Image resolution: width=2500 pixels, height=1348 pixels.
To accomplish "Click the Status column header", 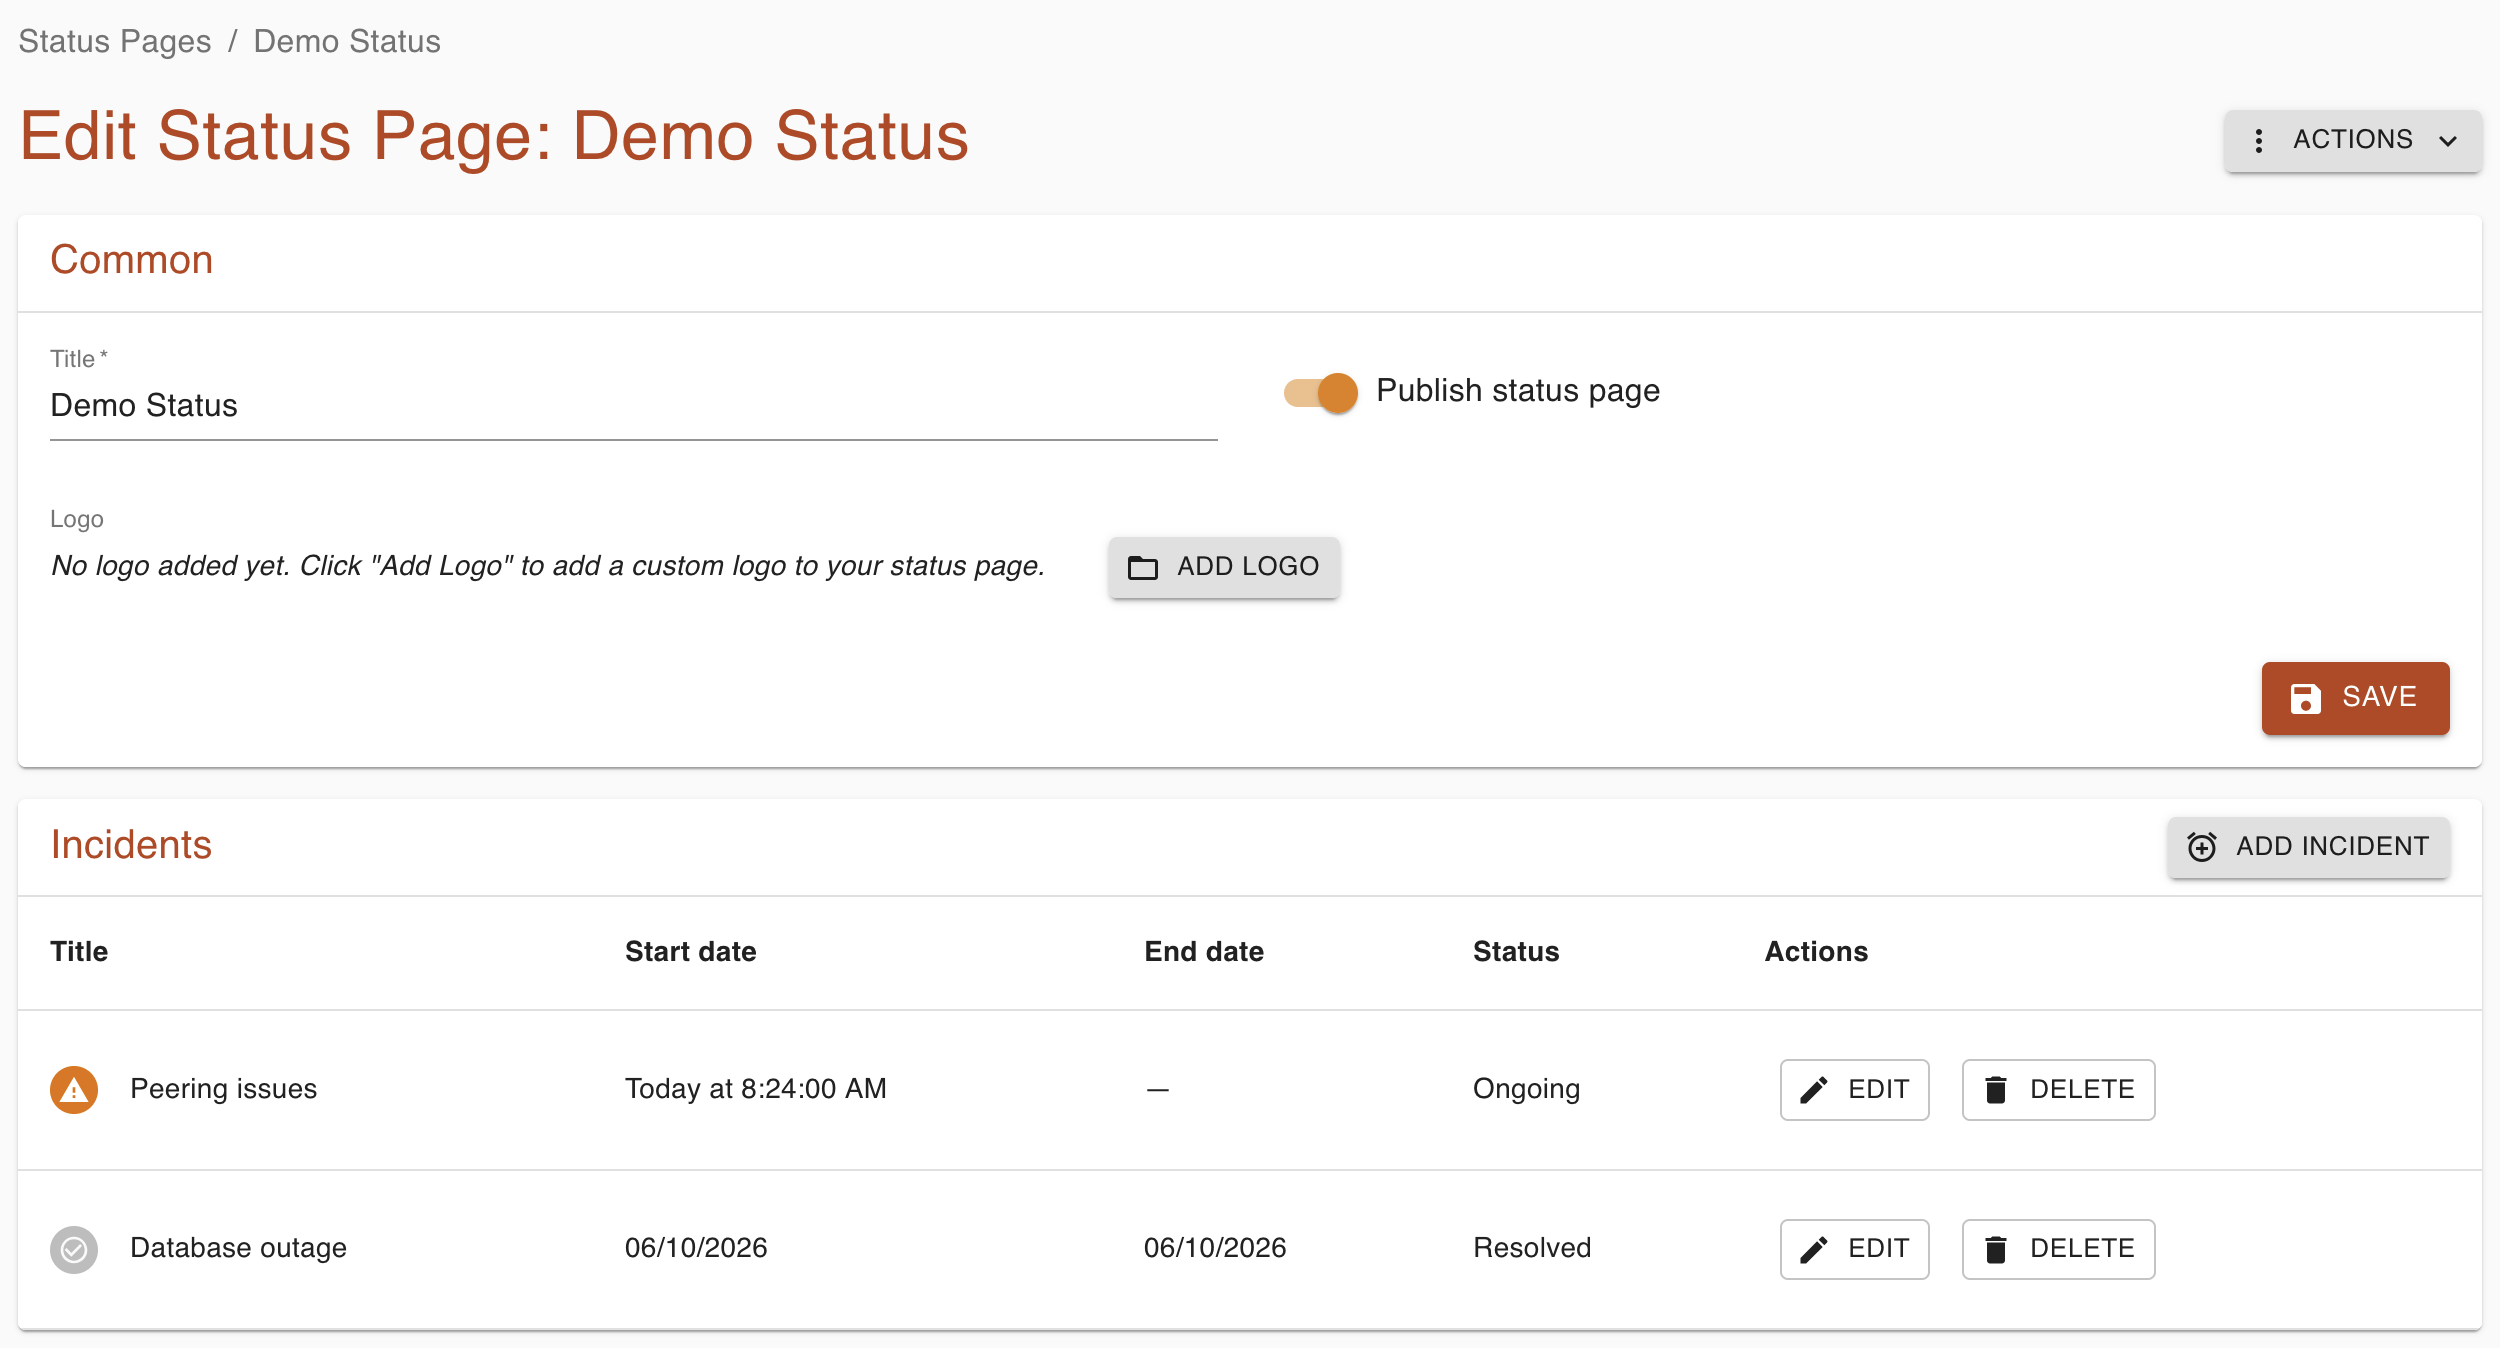I will (1516, 951).
